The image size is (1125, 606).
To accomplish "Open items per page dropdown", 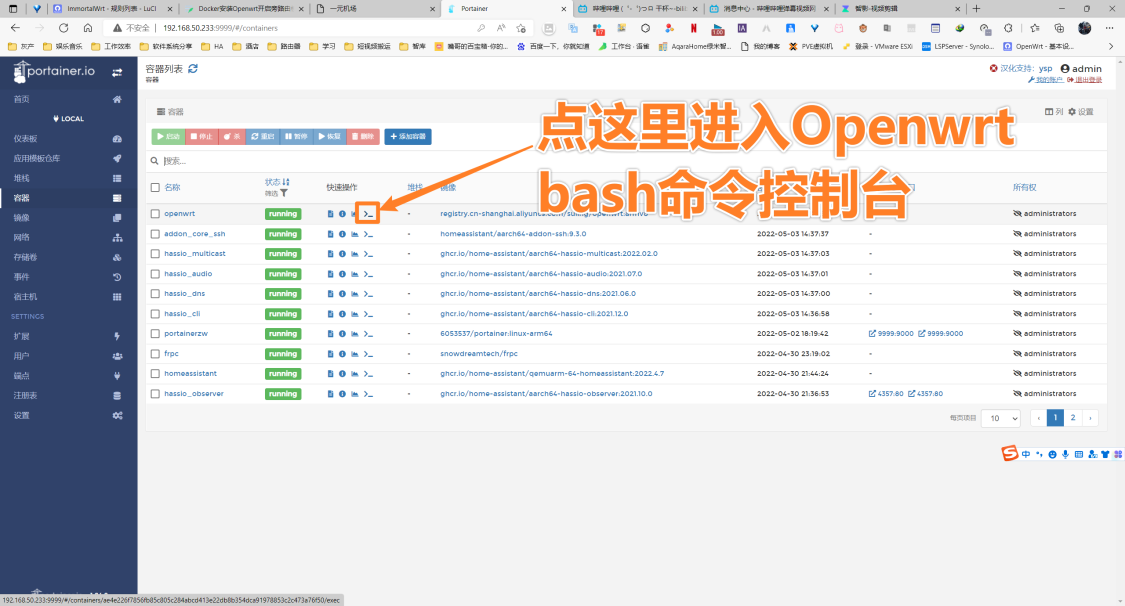I will 1001,418.
